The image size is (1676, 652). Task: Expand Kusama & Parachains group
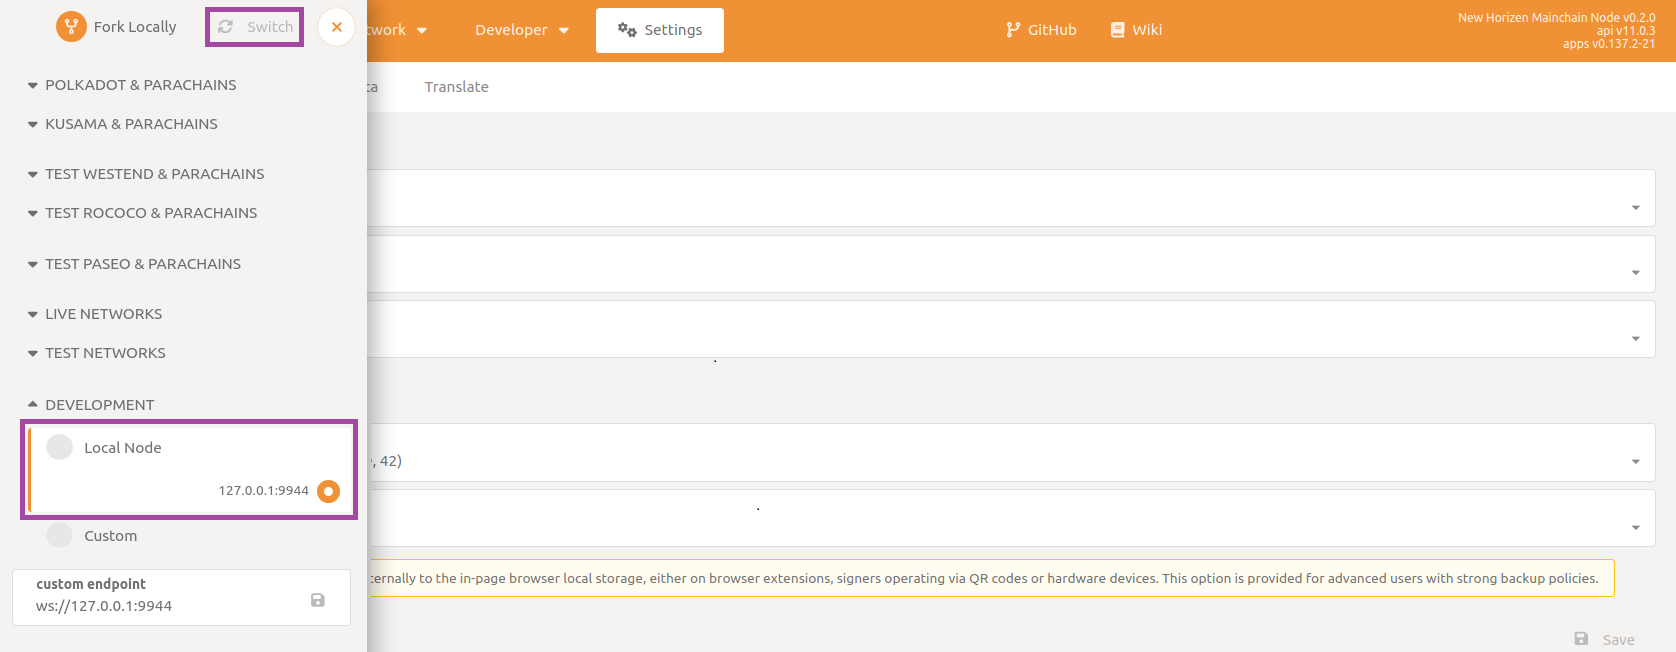(131, 124)
